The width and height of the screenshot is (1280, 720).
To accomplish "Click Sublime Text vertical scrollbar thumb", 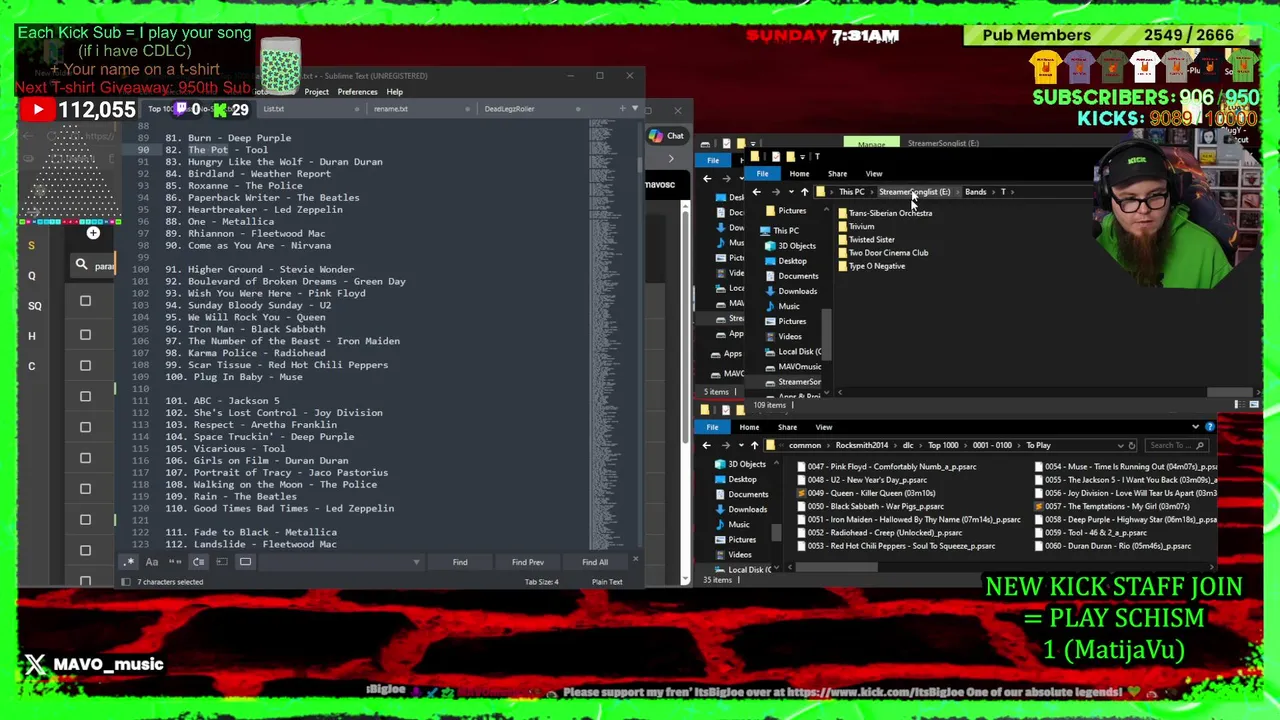I will tap(638, 164).
